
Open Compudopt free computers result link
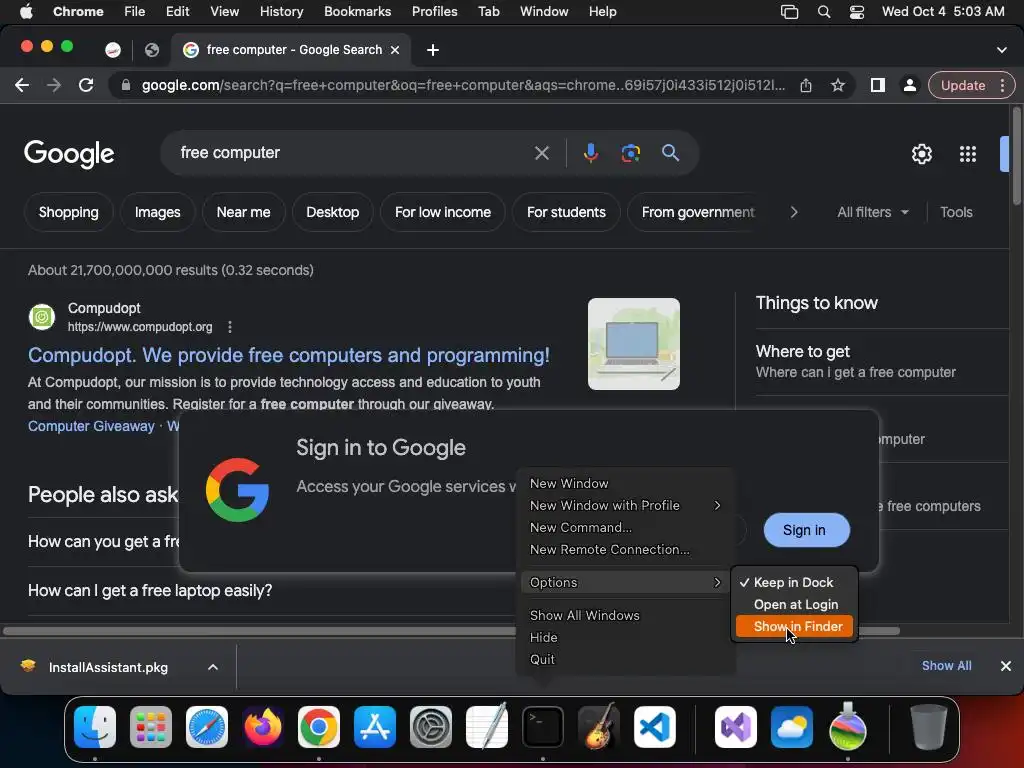[x=289, y=355]
